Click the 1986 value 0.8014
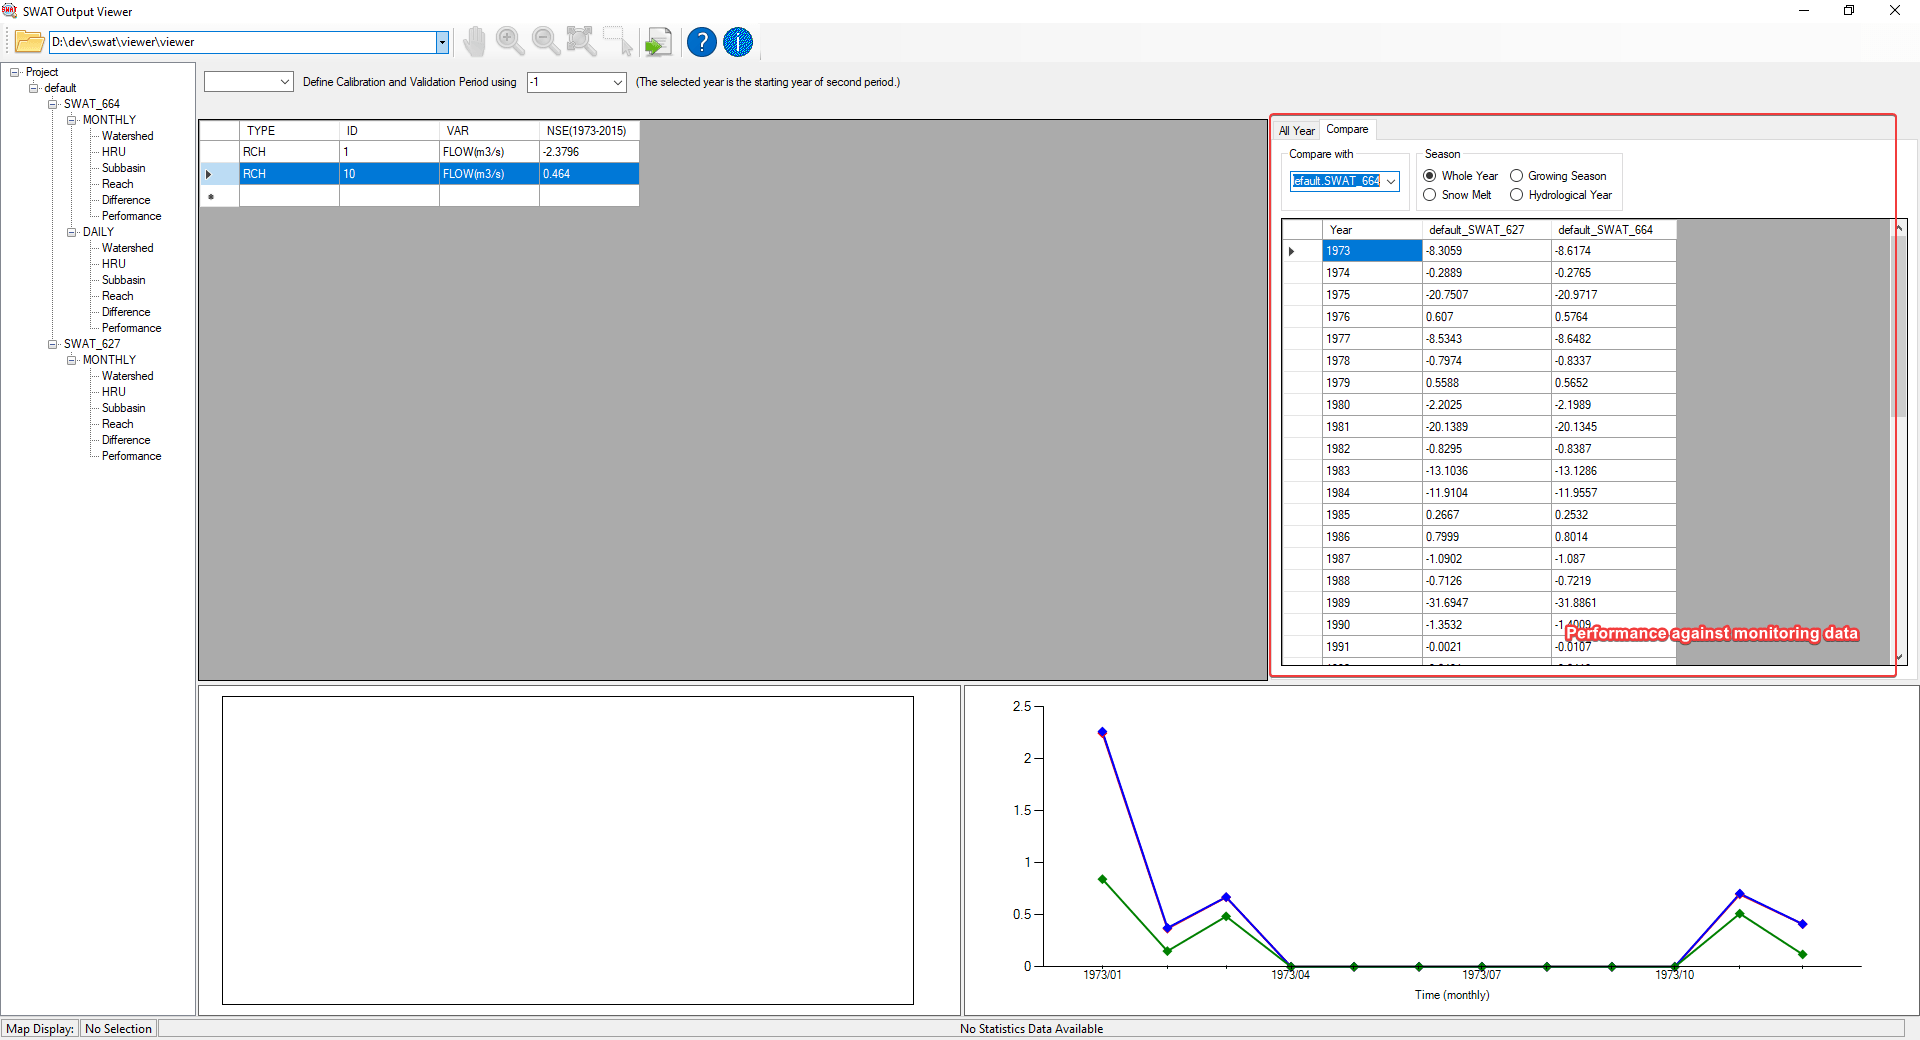The image size is (1920, 1040). (x=1613, y=537)
